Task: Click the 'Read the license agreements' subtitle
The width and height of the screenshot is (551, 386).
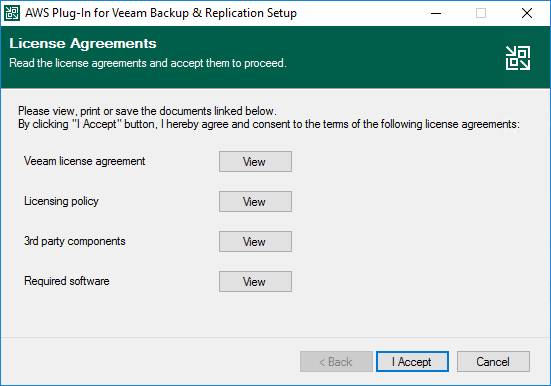Action: coord(148,63)
